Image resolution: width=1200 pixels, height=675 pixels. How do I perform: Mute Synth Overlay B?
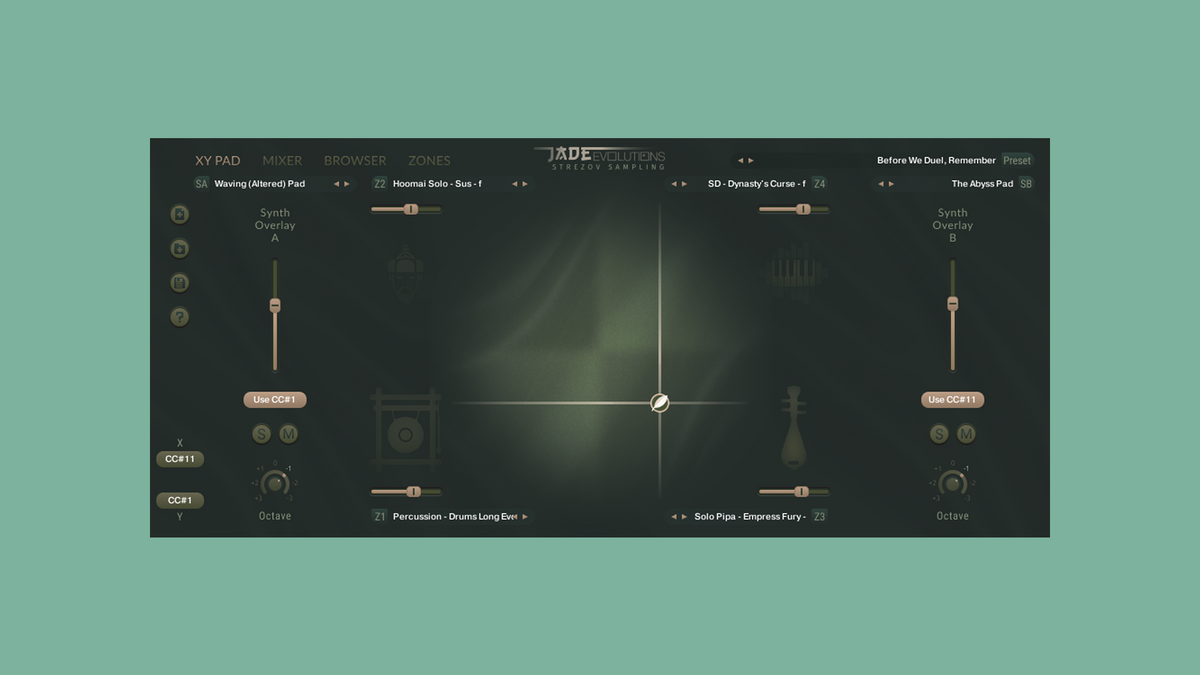tap(967, 434)
